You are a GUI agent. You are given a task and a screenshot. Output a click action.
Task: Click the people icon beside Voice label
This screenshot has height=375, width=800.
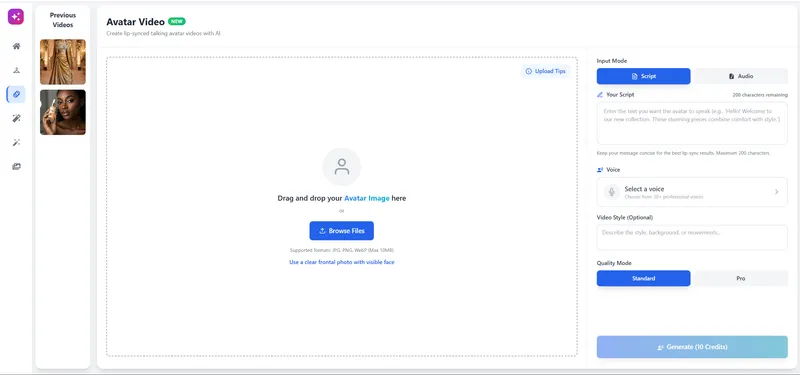pyautogui.click(x=600, y=170)
